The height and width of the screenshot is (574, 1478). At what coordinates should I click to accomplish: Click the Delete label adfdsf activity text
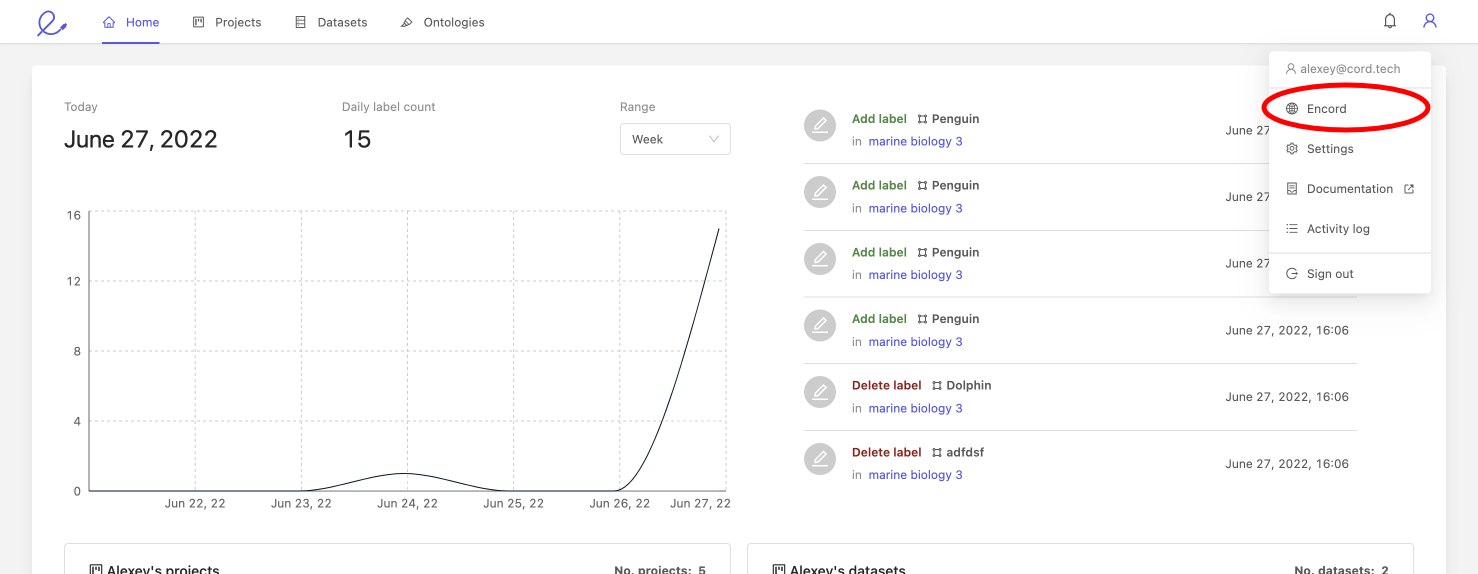918,453
